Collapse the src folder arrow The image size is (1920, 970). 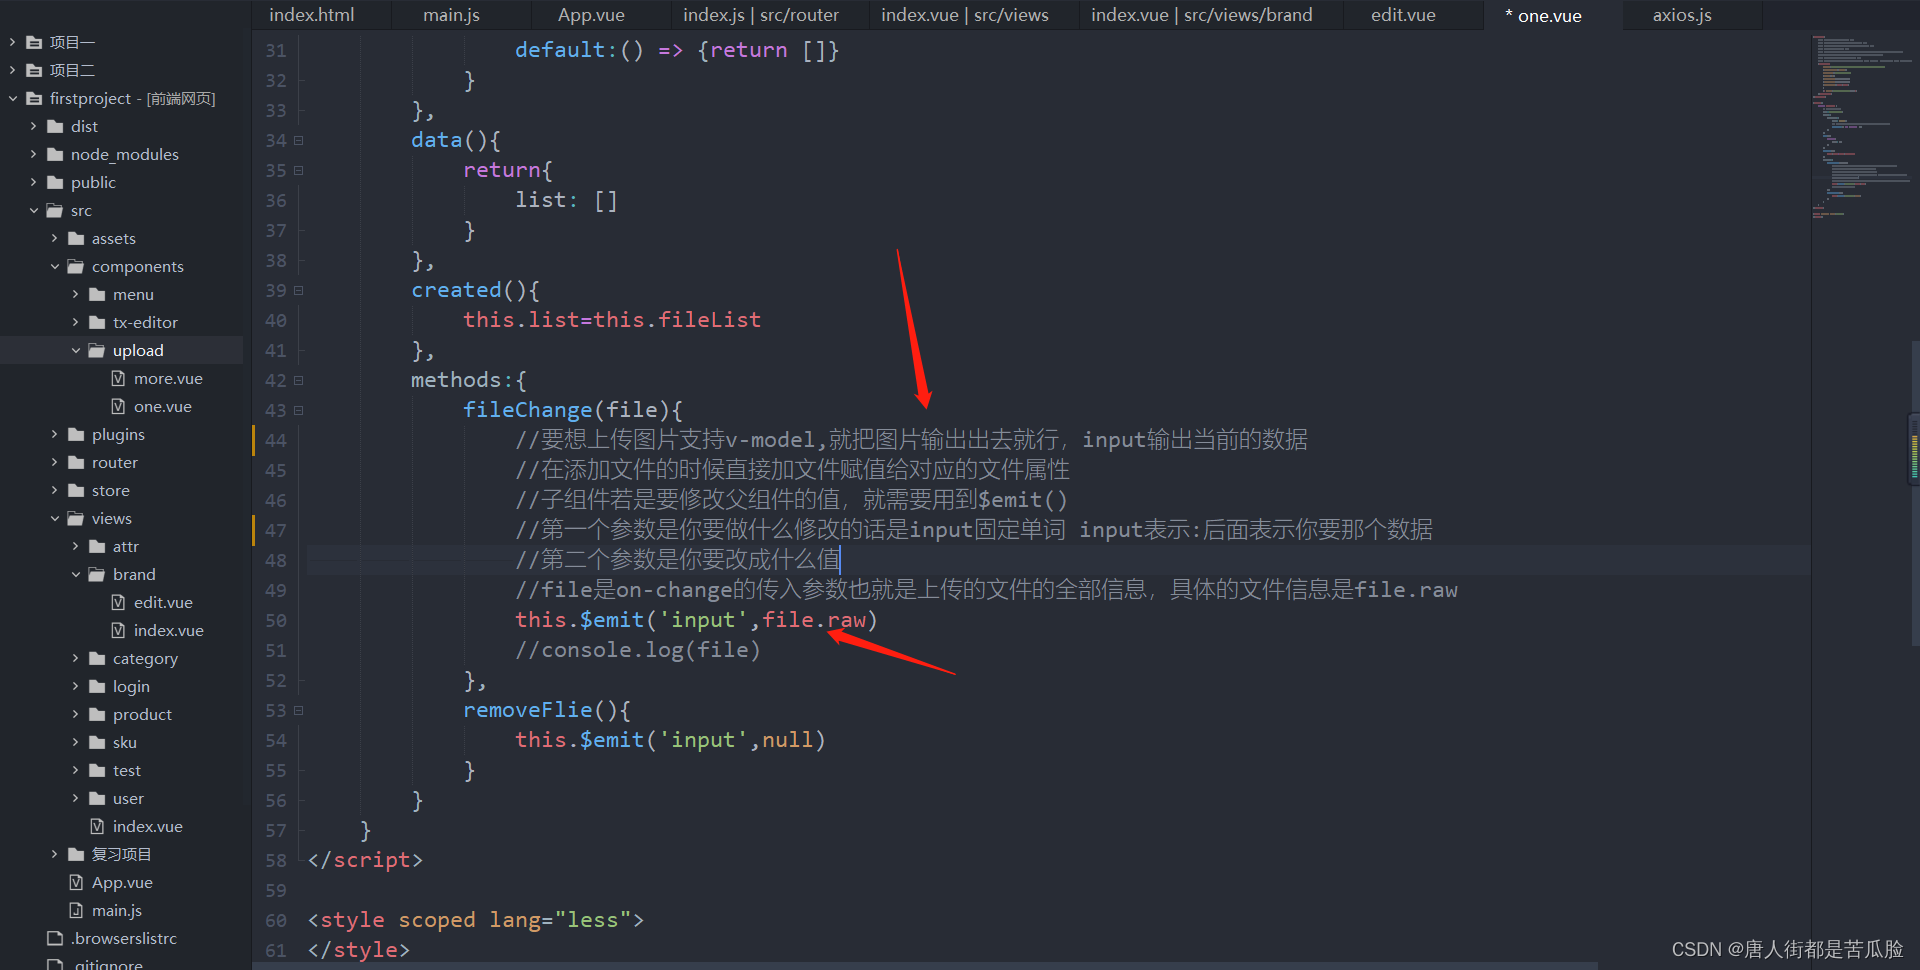coord(33,210)
